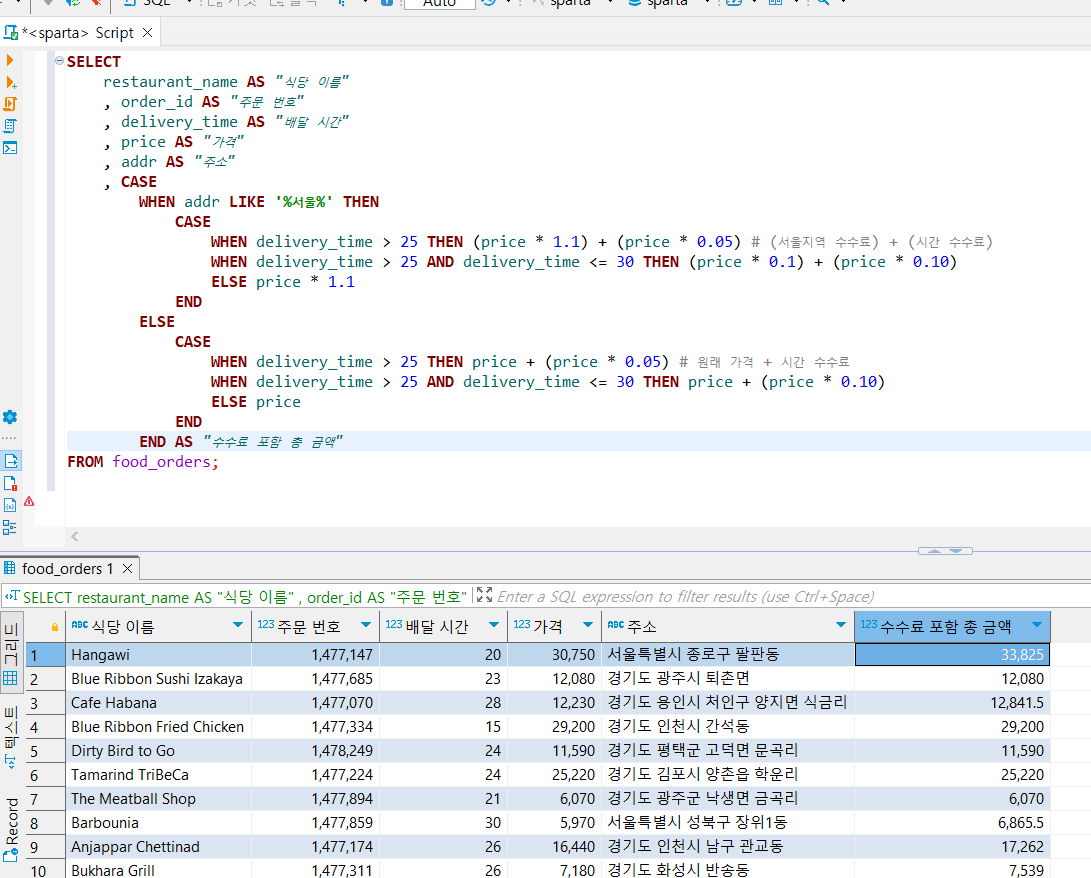Select the Blue Ribbon Fried Chicken cell
Viewport: 1091px width, 878px height.
(159, 726)
